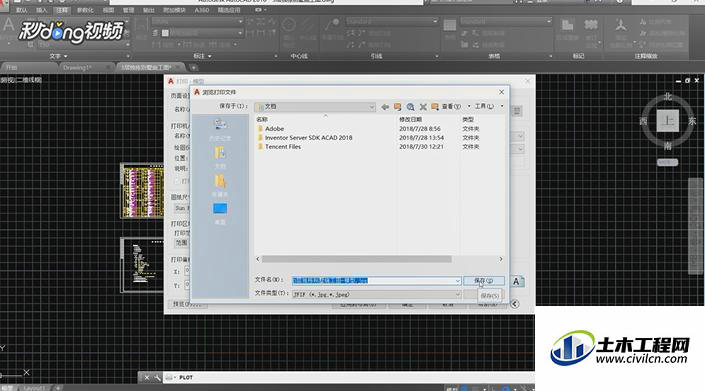Open the 查看(V) menu in dialog
Viewport: 705px width, 391px height.
click(x=451, y=107)
